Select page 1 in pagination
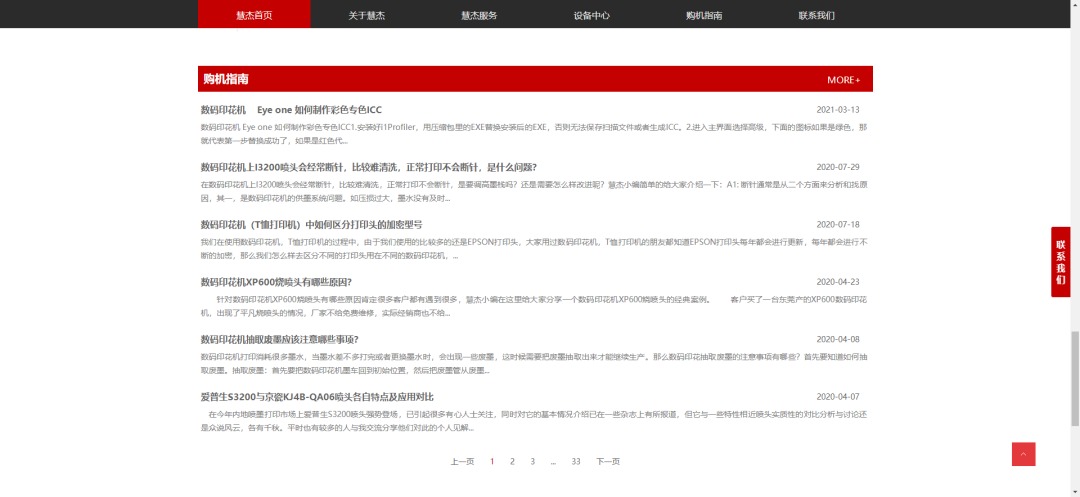 492,462
